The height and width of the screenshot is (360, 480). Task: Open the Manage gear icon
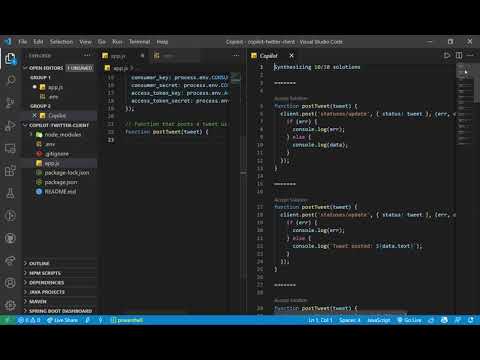(x=10, y=305)
